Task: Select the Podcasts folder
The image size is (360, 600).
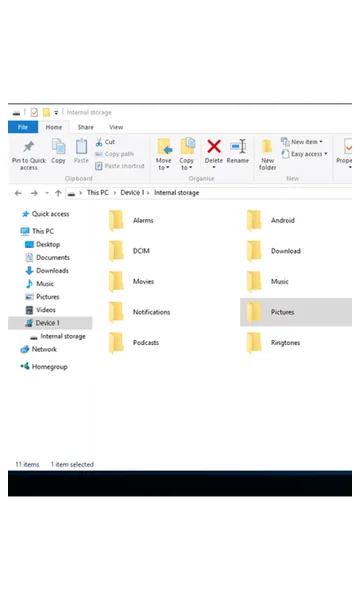Action: click(134, 343)
